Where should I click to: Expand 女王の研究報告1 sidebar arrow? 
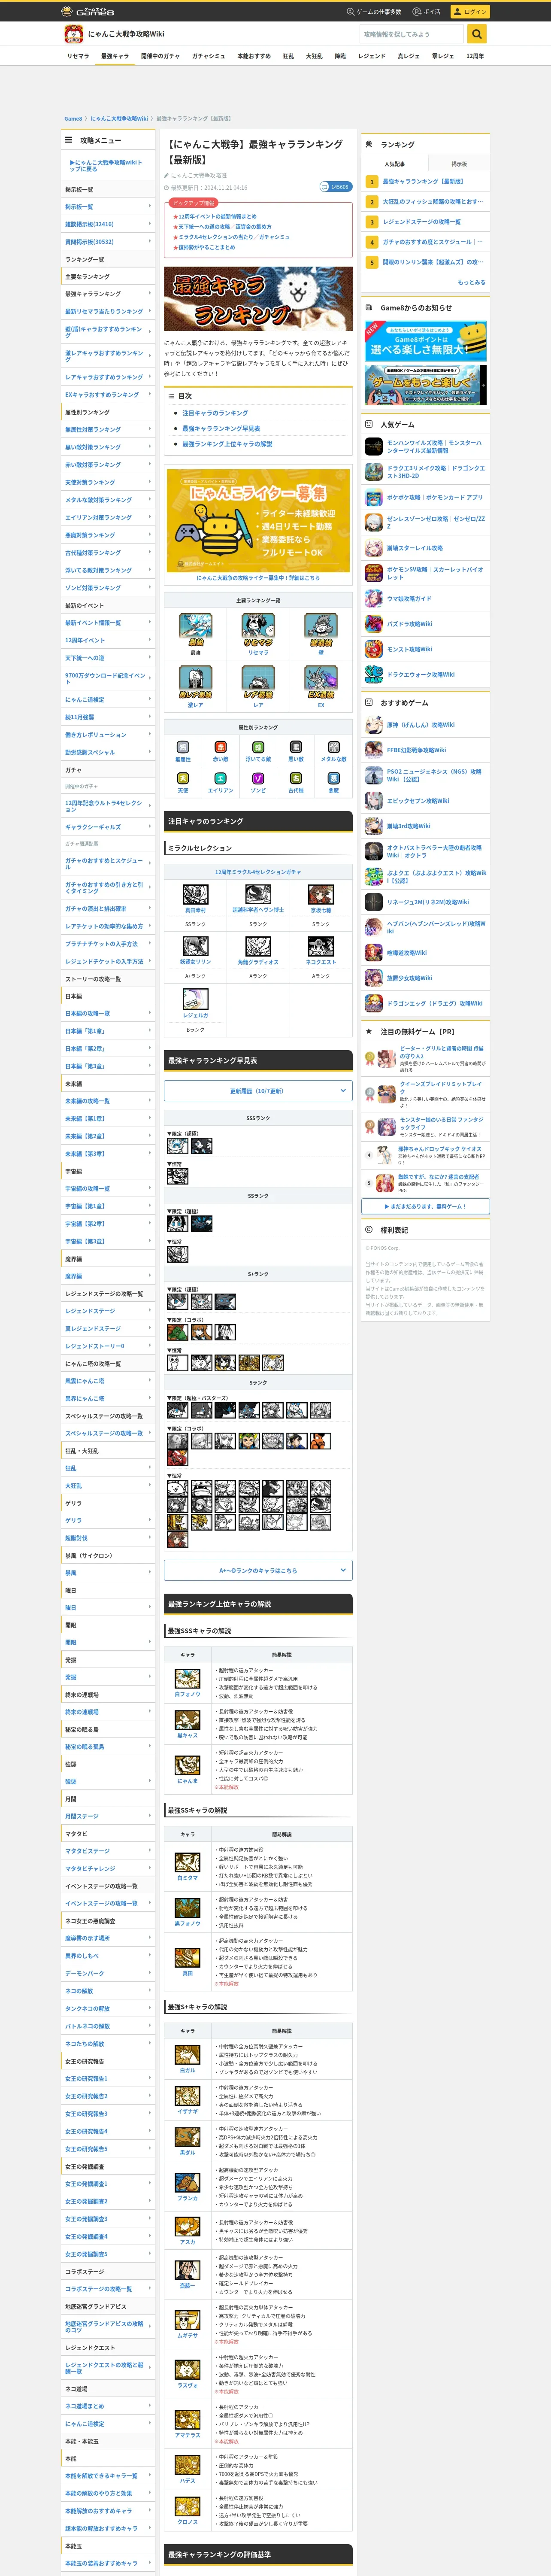click(150, 2078)
